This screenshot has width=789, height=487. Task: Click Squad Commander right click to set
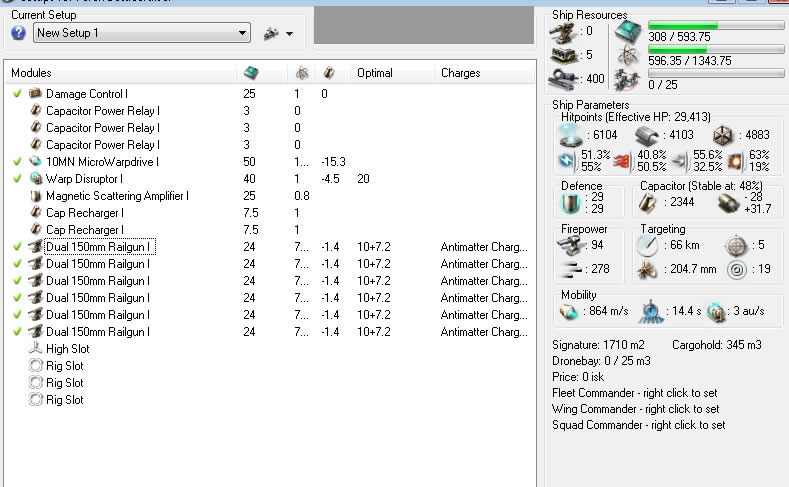639,425
